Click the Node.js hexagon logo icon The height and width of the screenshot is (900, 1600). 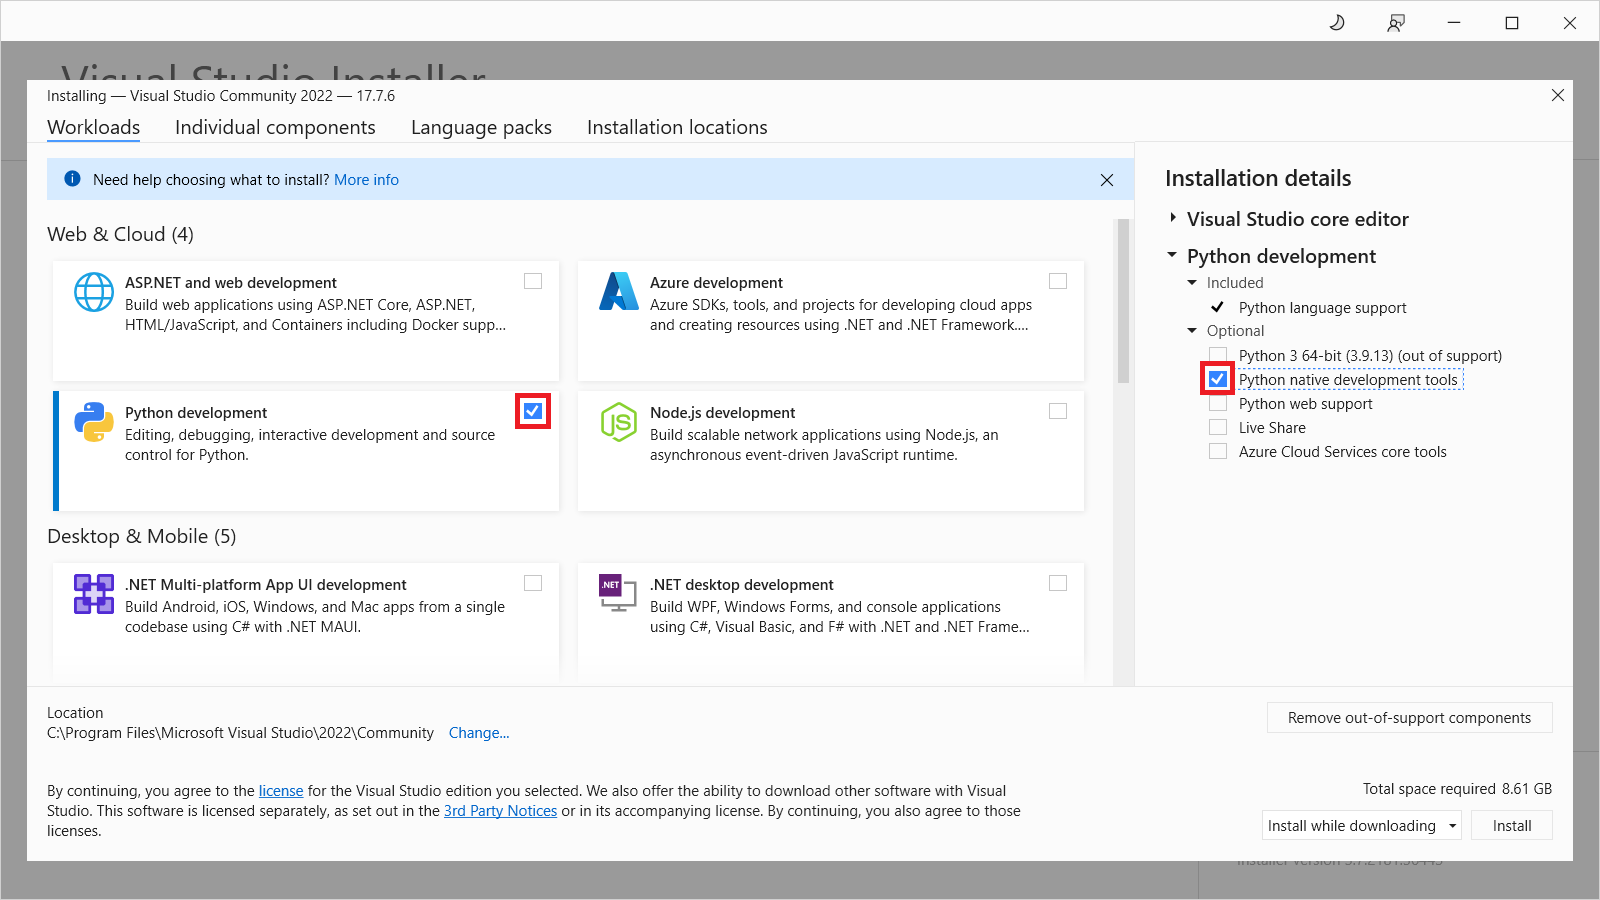pyautogui.click(x=618, y=422)
